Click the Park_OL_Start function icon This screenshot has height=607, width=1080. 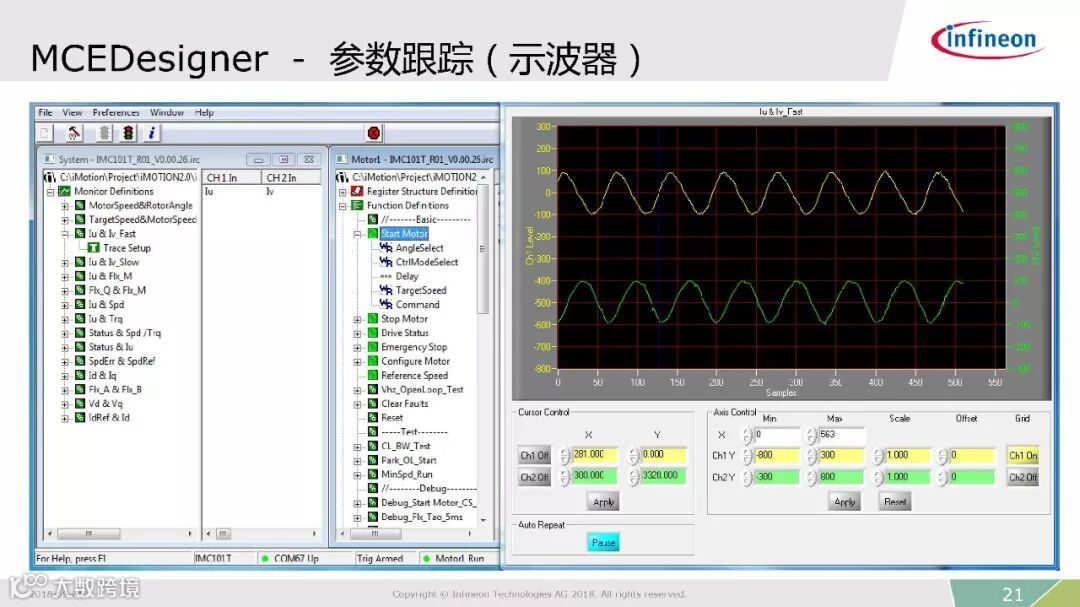373,460
